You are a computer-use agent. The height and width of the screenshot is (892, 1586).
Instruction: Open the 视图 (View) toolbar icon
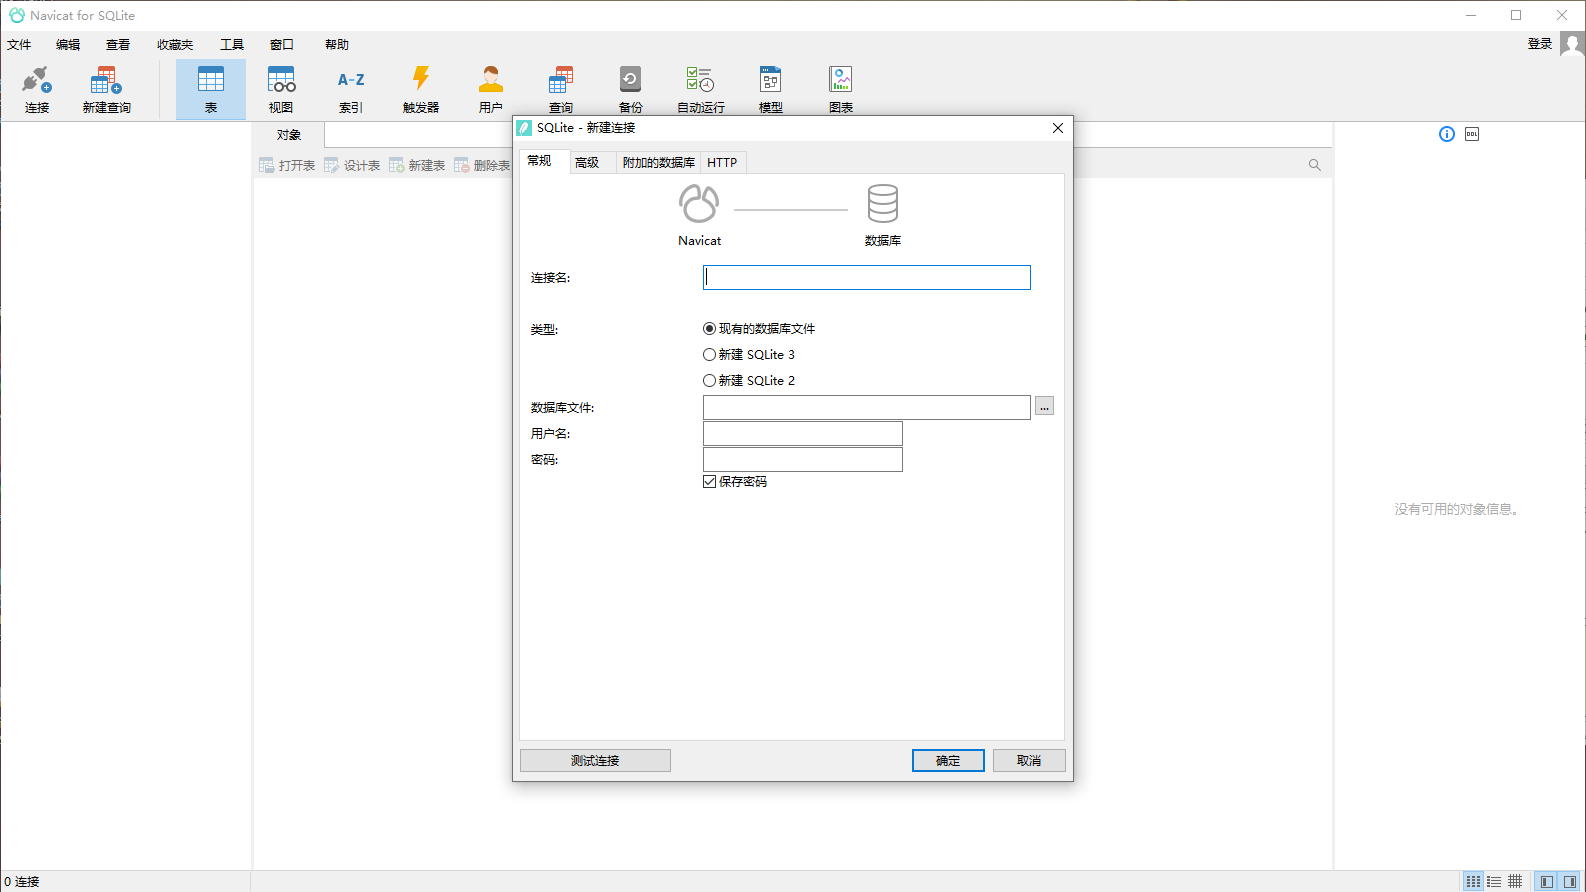[281, 89]
